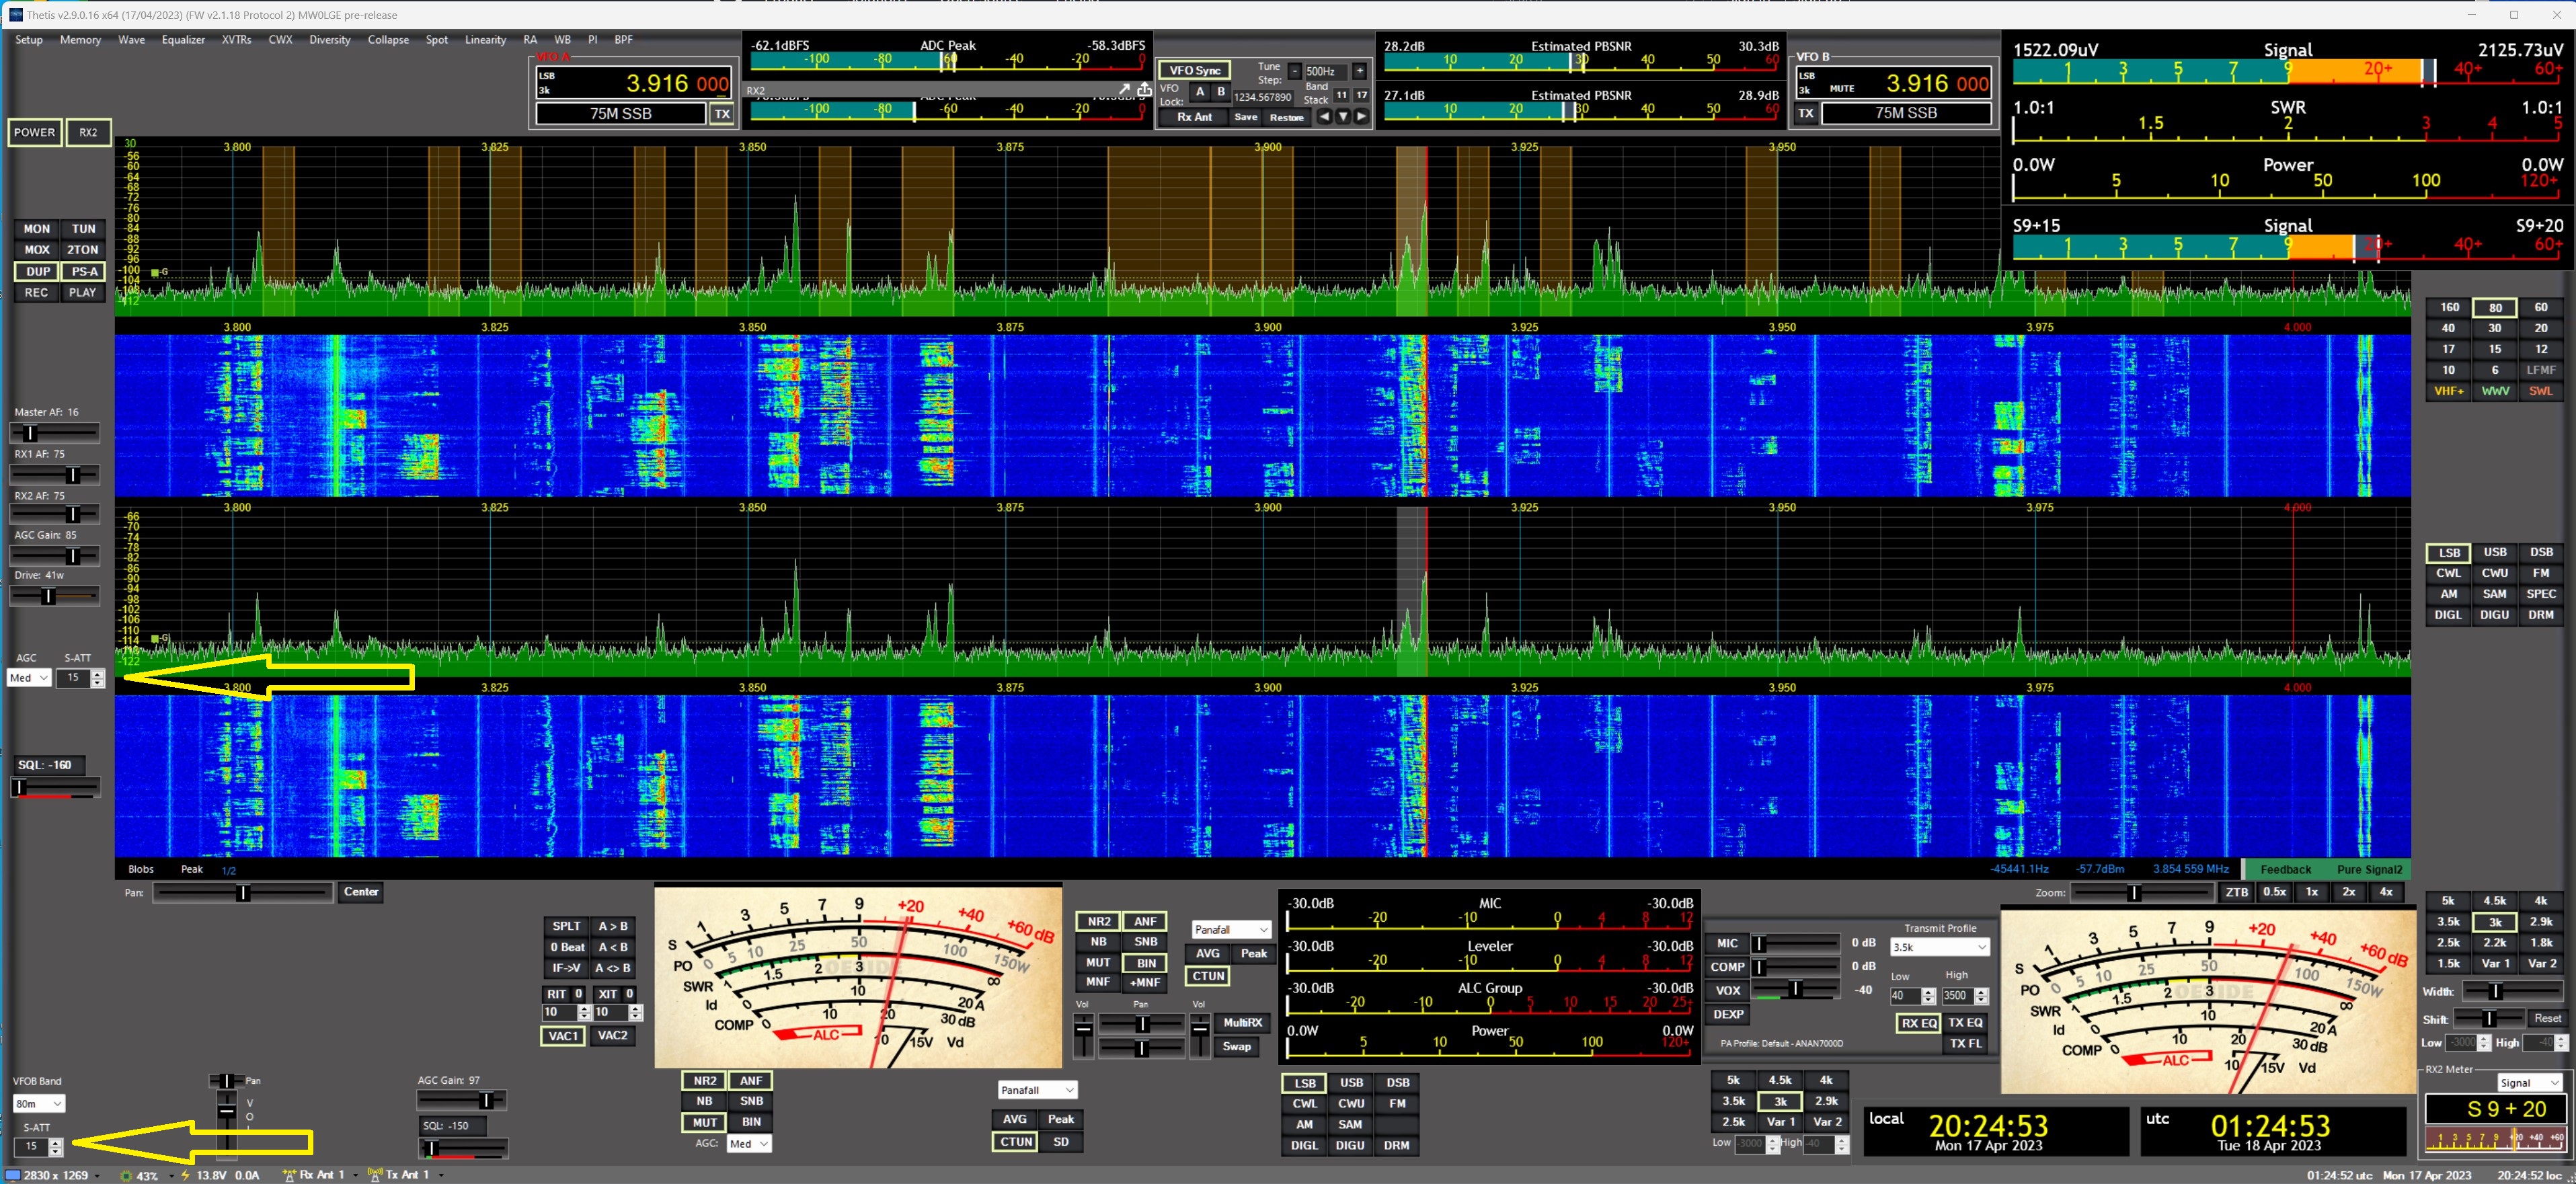The width and height of the screenshot is (2576, 1184).
Task: Click the Rx Ant 1 antenna icon
Action: click(x=289, y=1175)
